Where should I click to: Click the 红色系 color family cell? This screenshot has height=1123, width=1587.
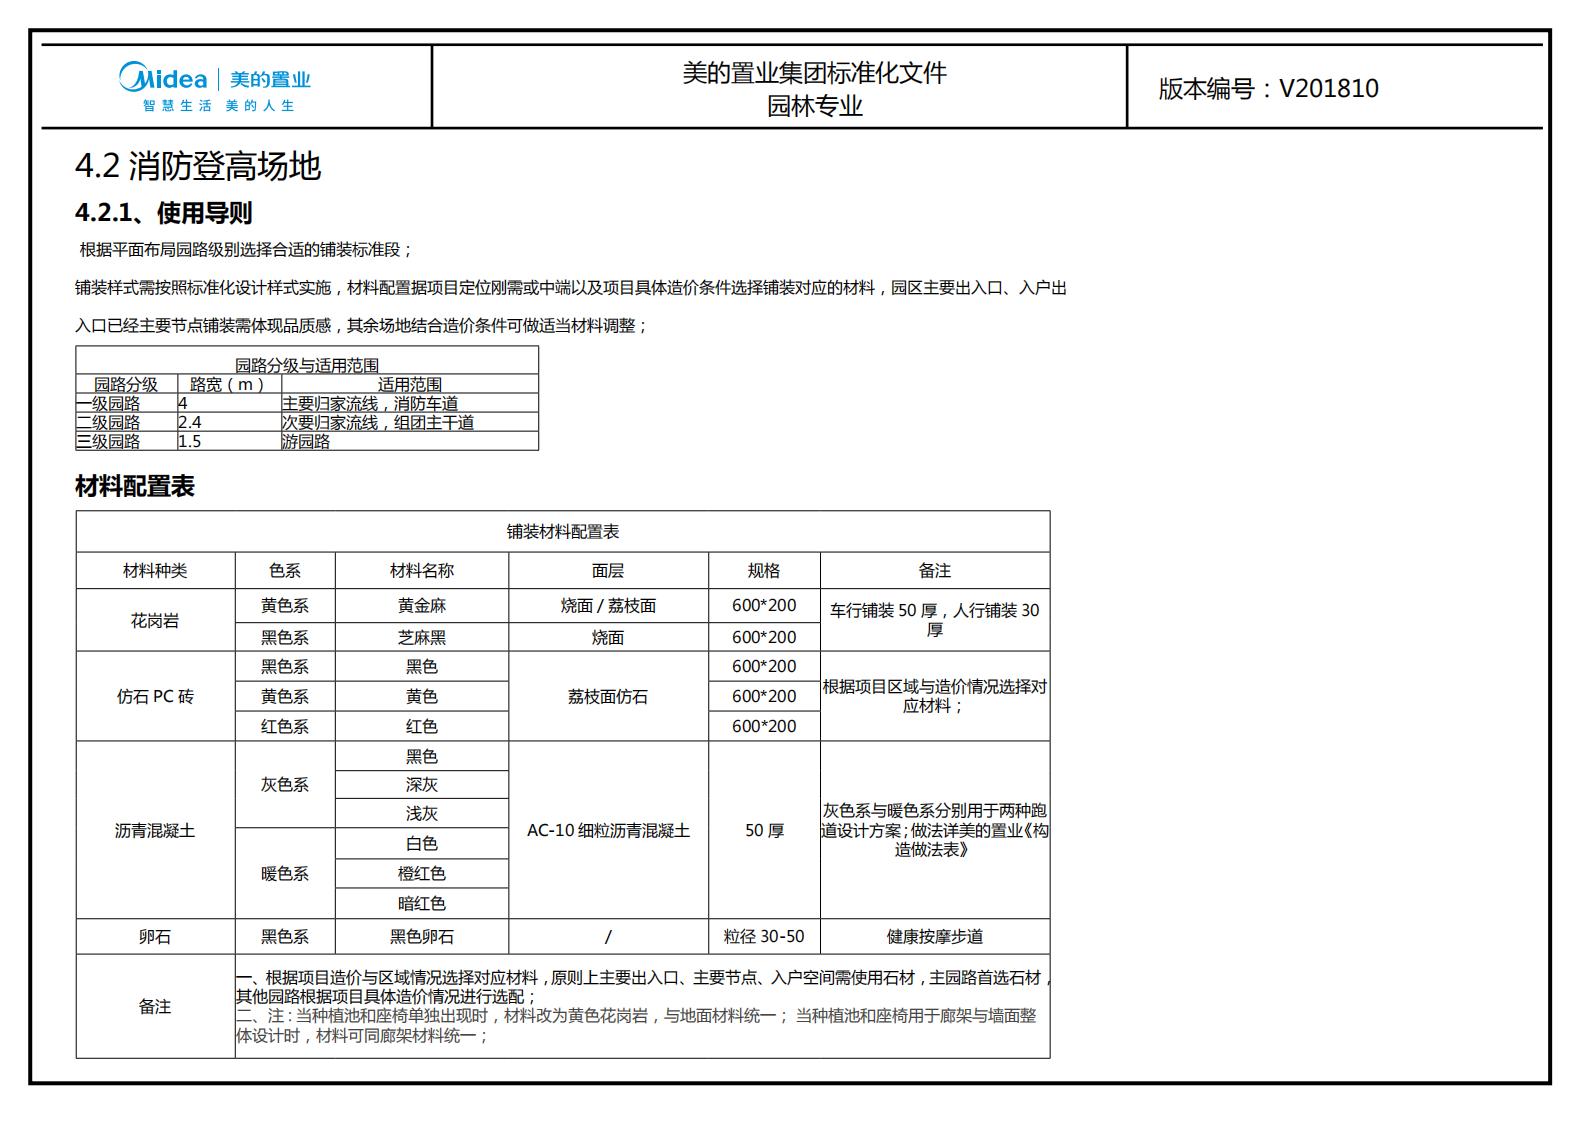(x=285, y=727)
